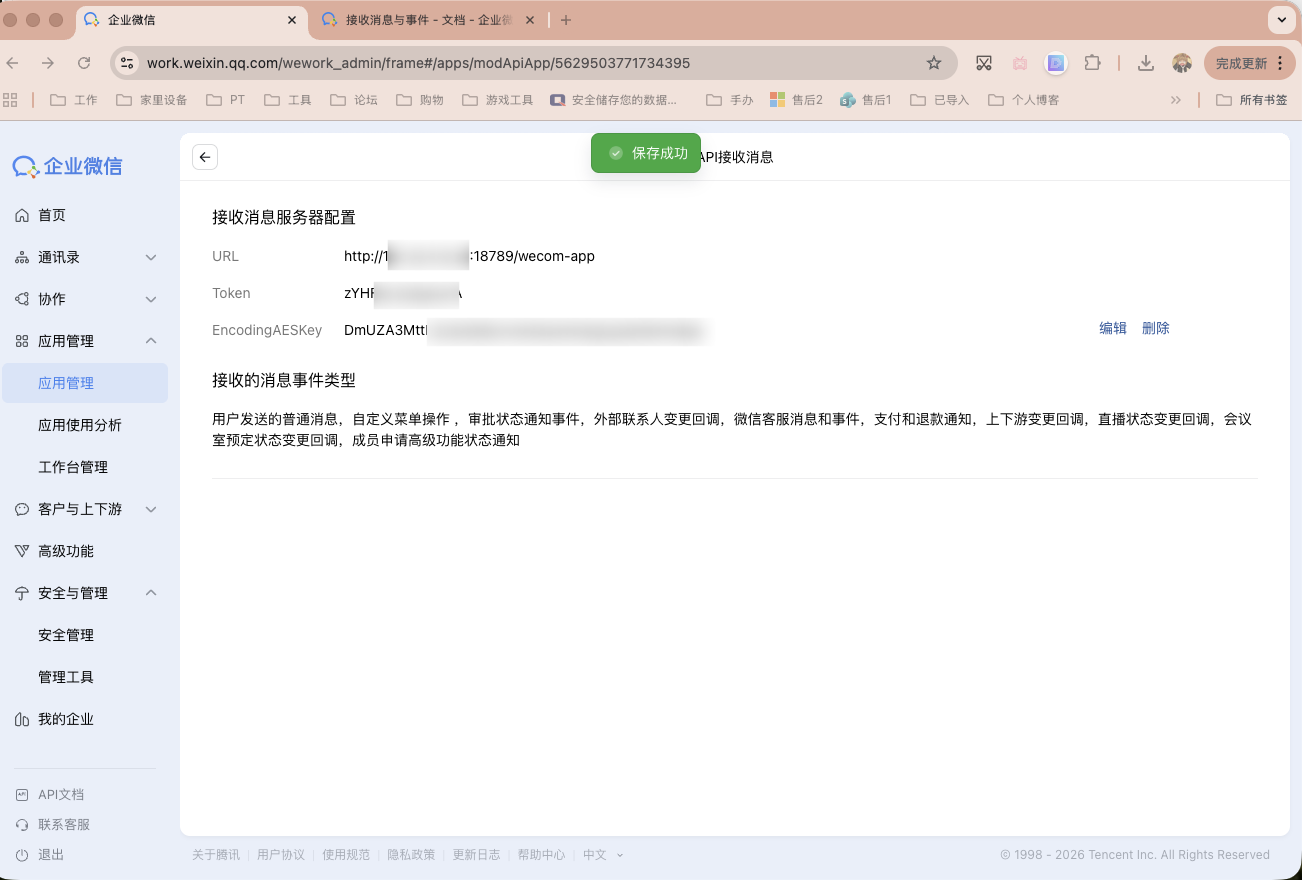This screenshot has height=880, width=1302.
Task: Expand the 通讯录 section chevron
Action: [x=151, y=257]
